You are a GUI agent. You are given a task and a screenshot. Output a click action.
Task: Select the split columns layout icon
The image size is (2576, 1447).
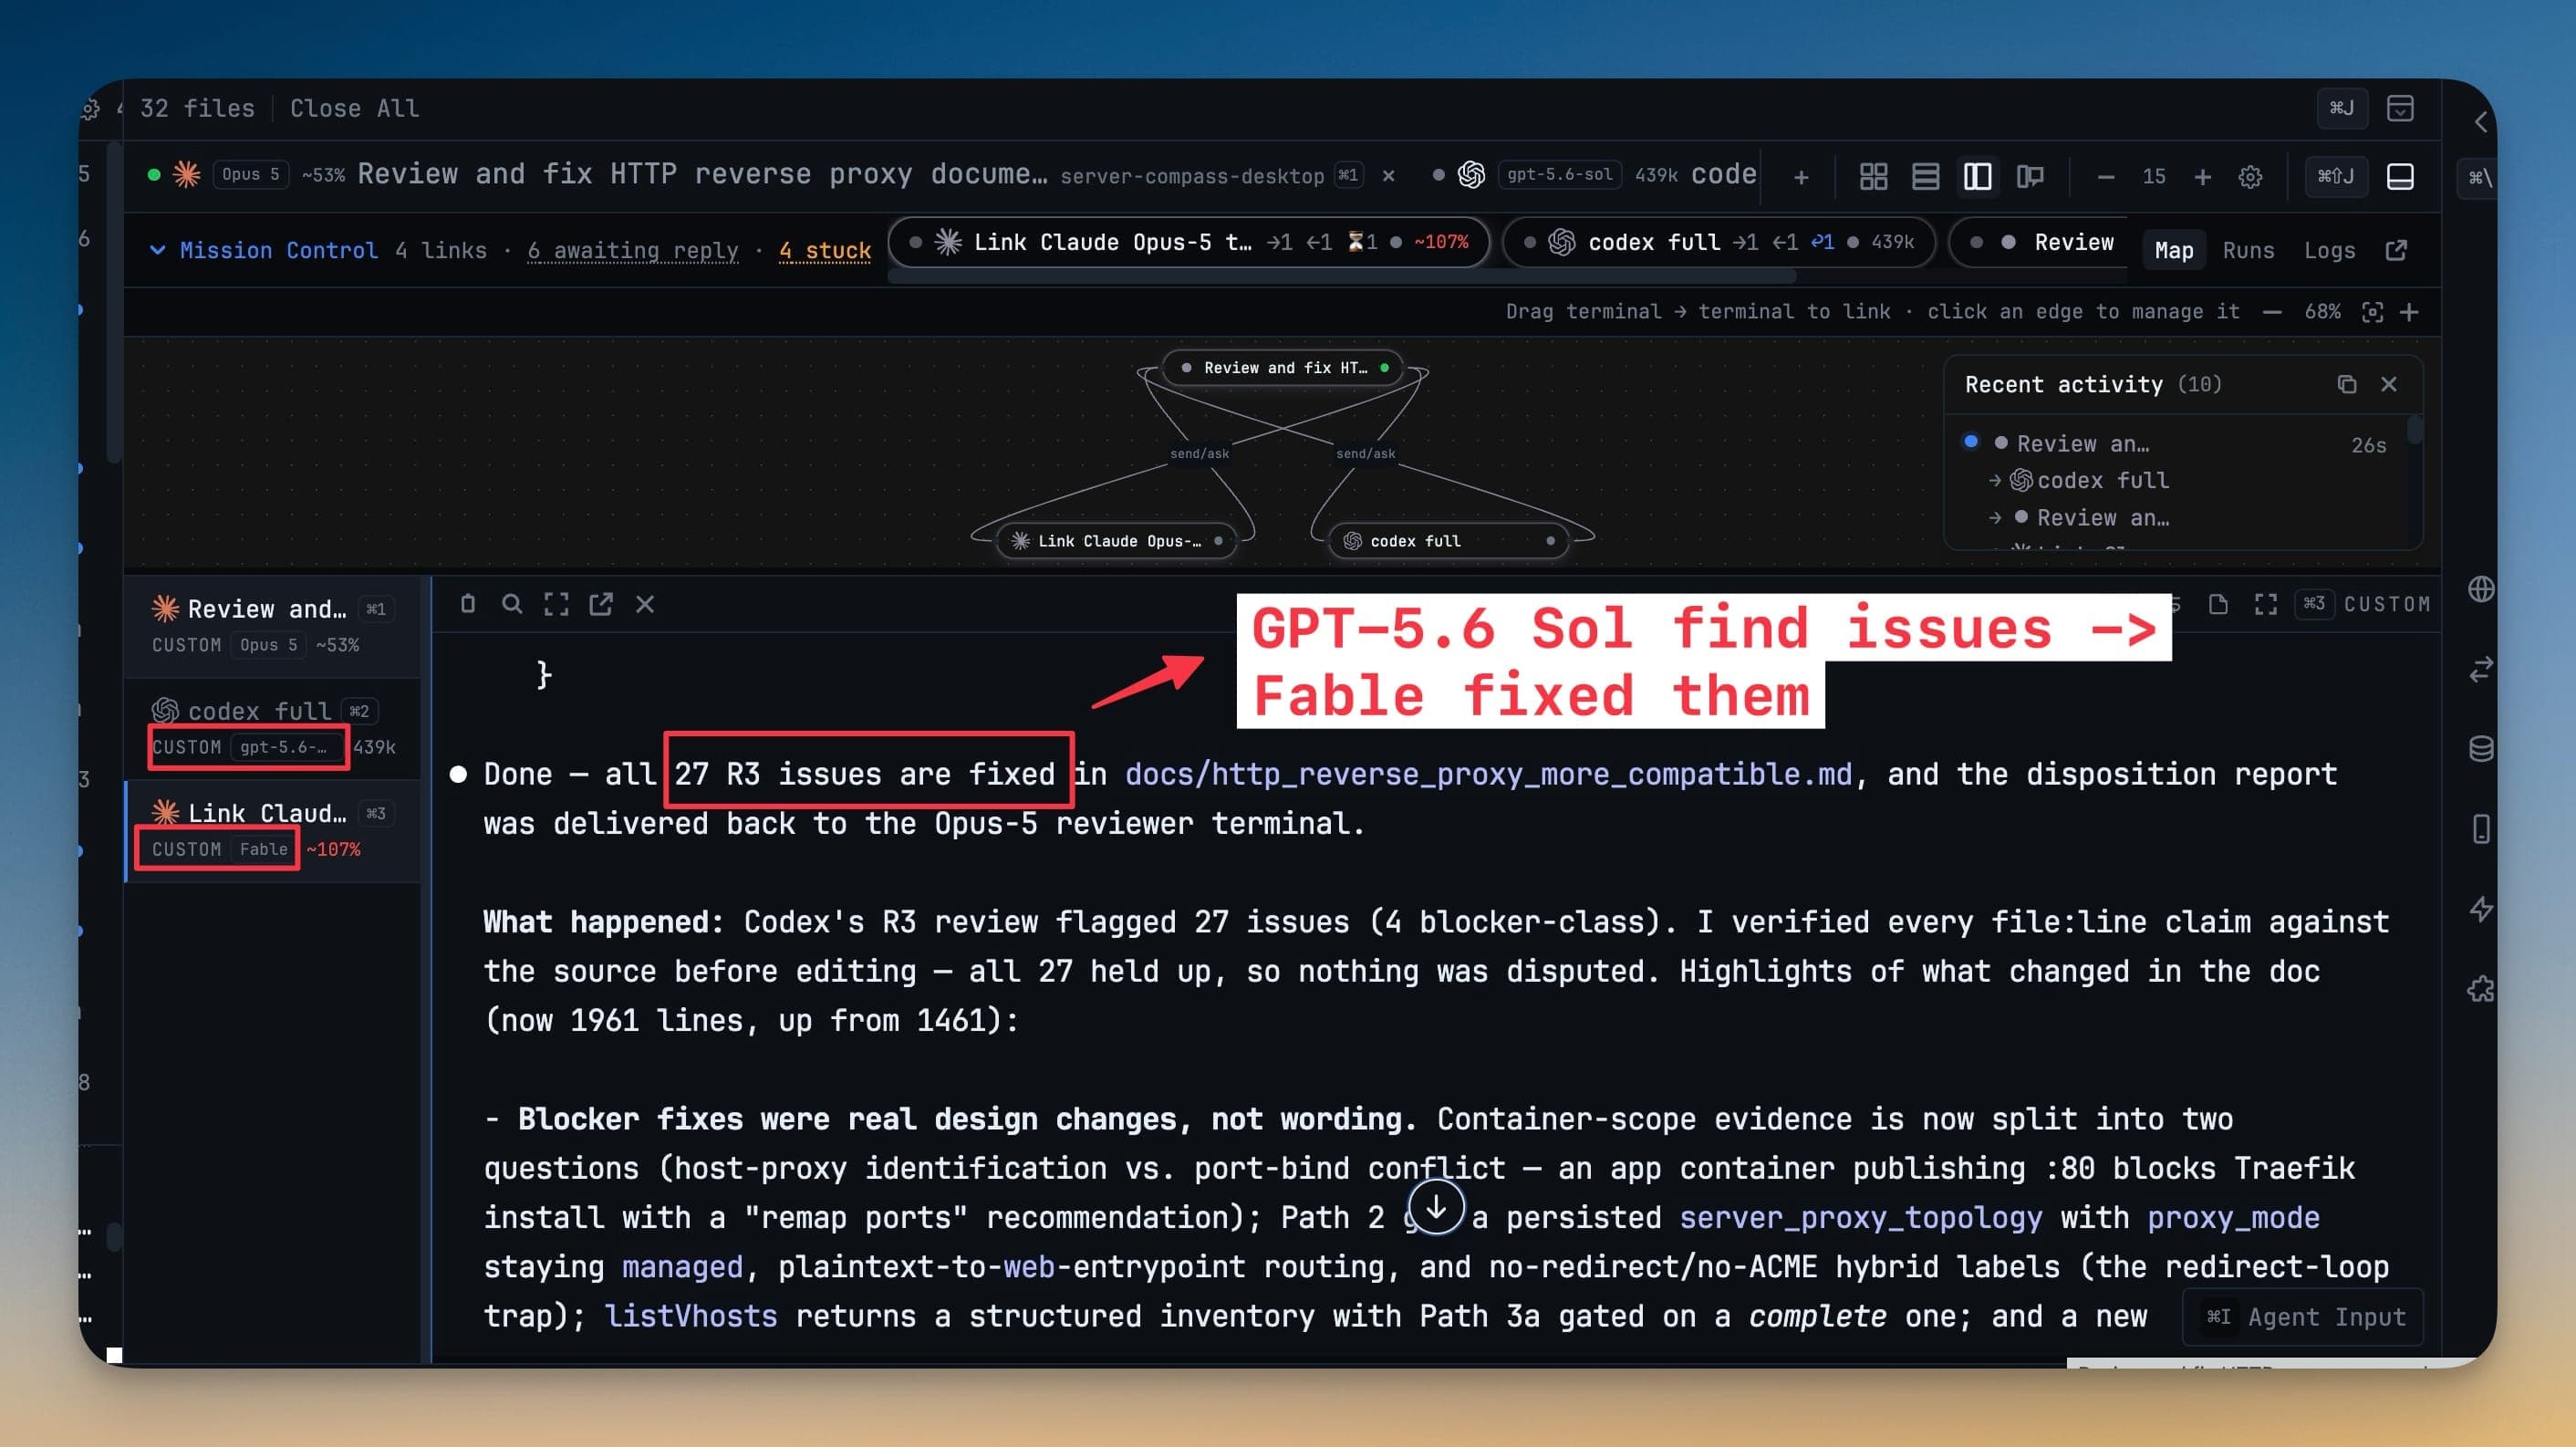pyautogui.click(x=1977, y=177)
